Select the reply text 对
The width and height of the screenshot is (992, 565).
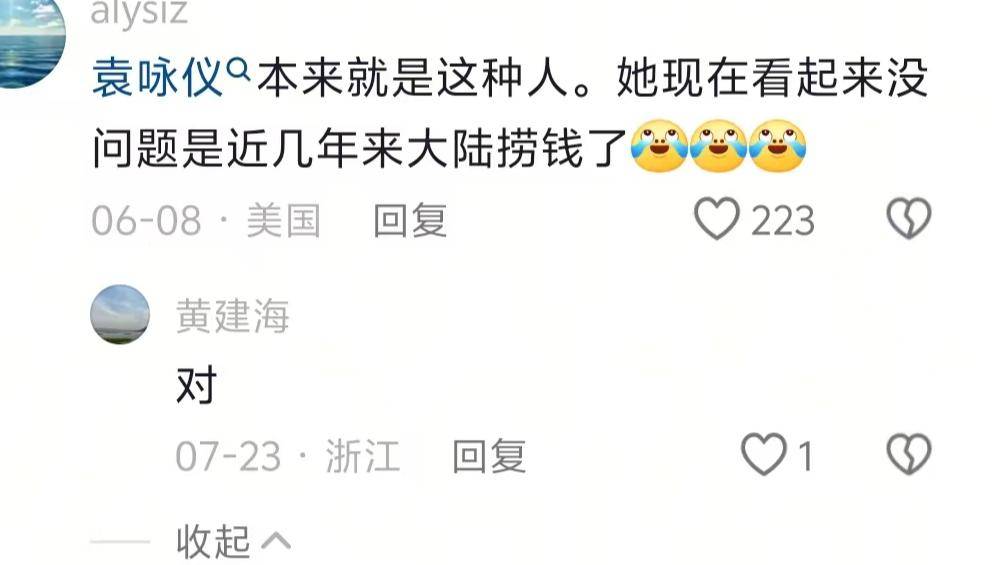pos(197,385)
